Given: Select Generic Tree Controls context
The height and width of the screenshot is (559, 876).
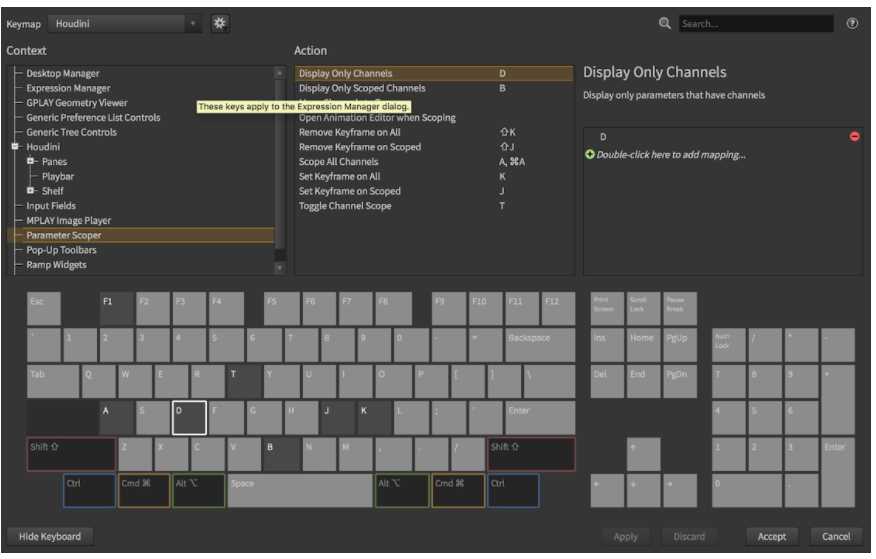Looking at the screenshot, I should click(x=72, y=132).
